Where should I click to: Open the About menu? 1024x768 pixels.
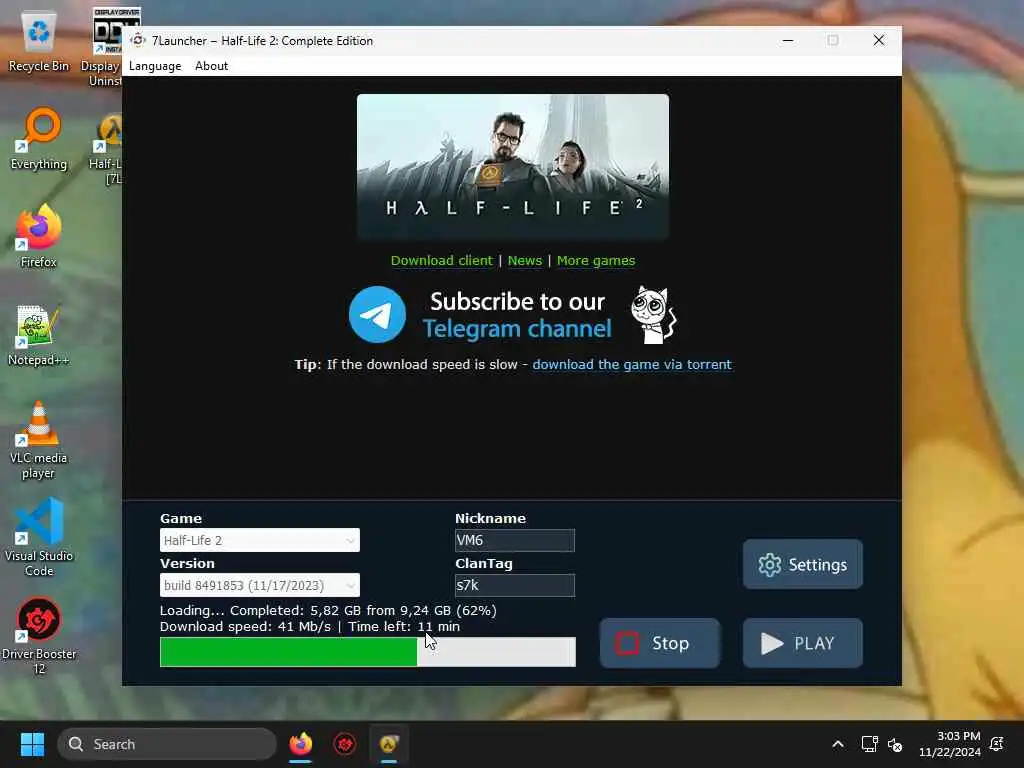pos(211,66)
